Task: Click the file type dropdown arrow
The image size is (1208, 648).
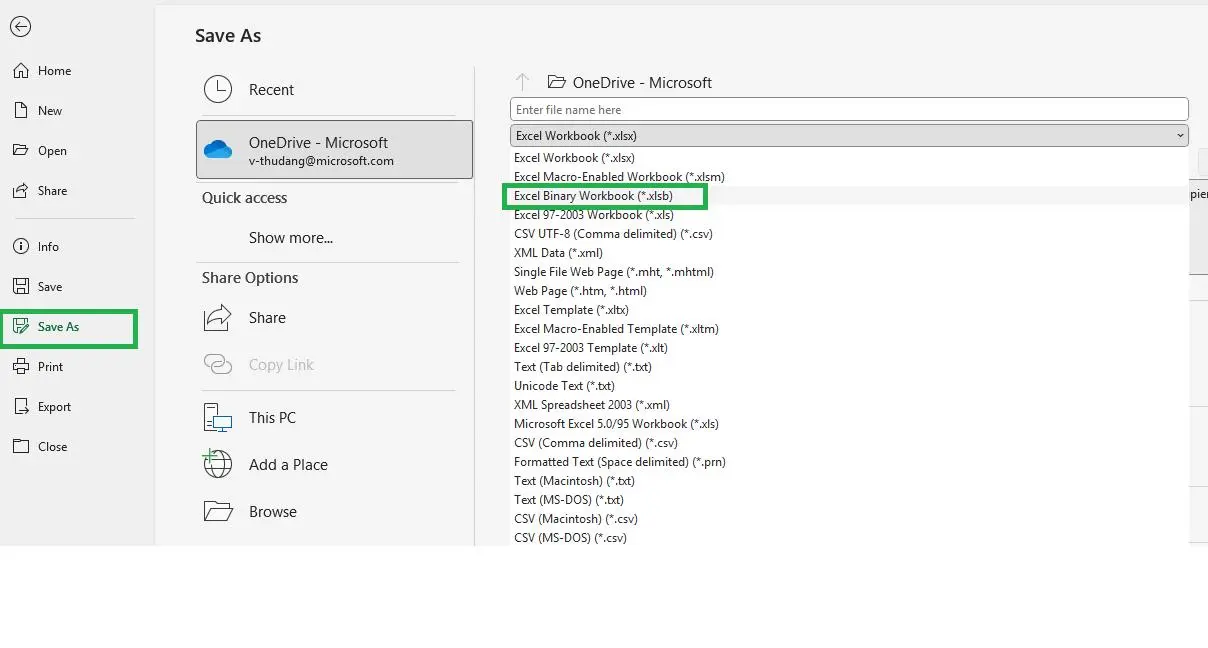Action: click(1180, 136)
